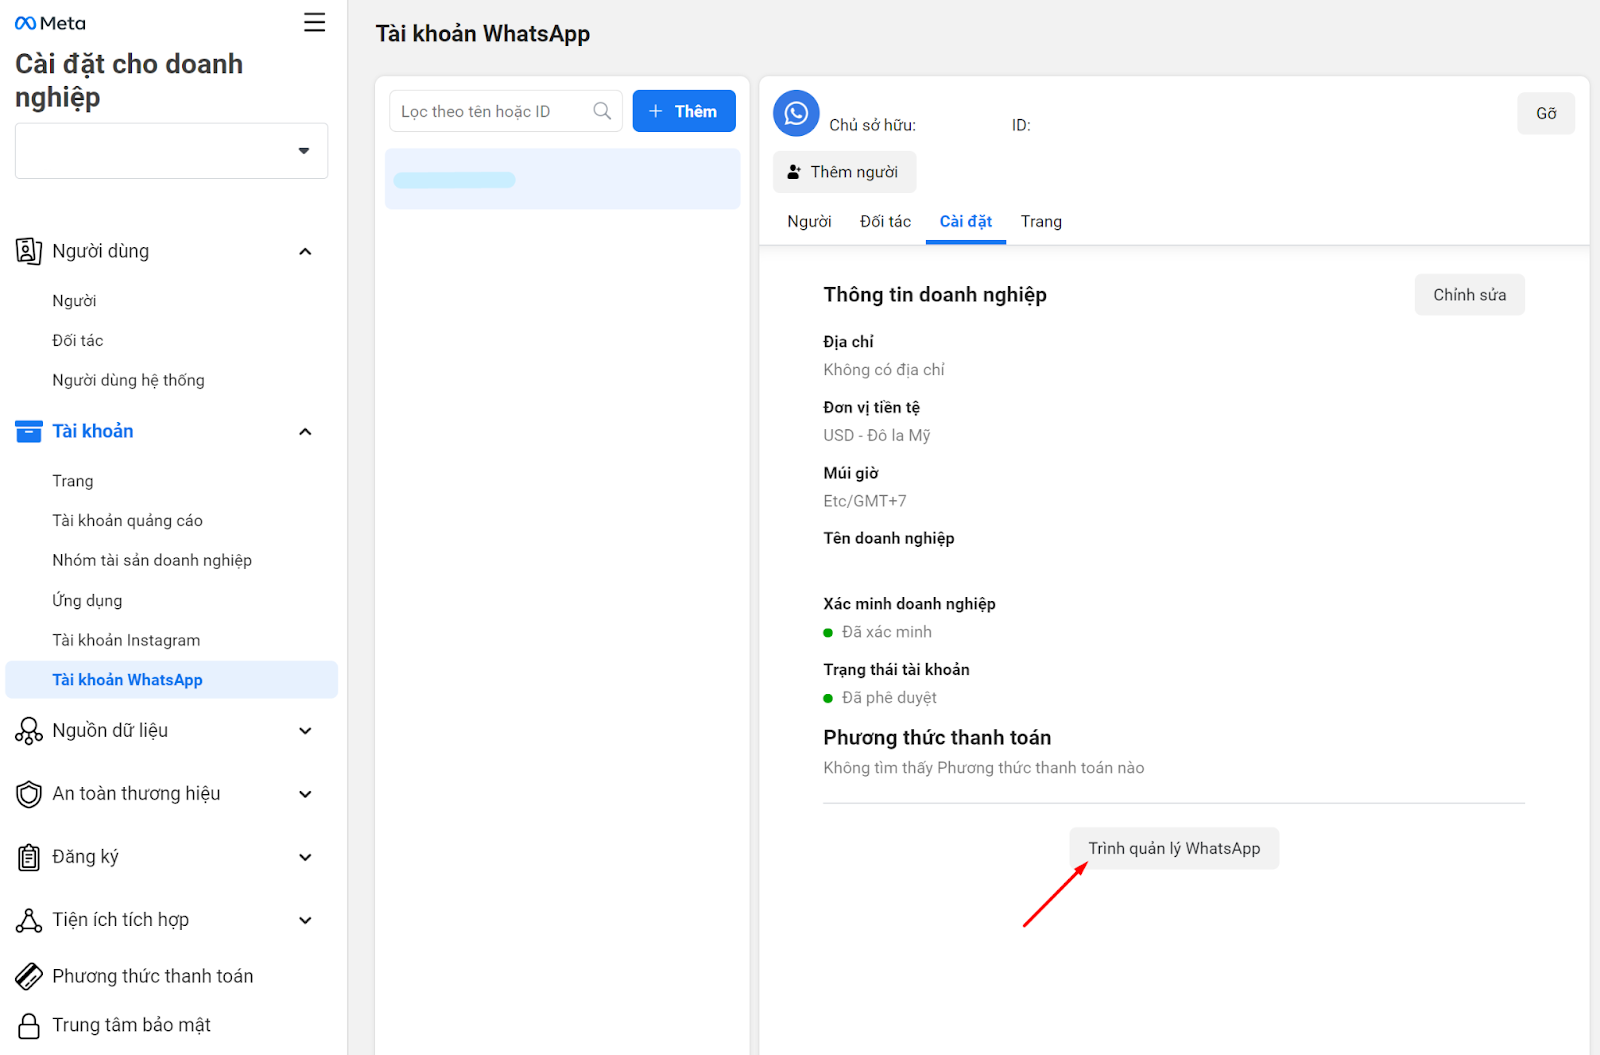The height and width of the screenshot is (1055, 1600).
Task: Open Ứng dụng in the sidebar
Action: click(x=87, y=600)
